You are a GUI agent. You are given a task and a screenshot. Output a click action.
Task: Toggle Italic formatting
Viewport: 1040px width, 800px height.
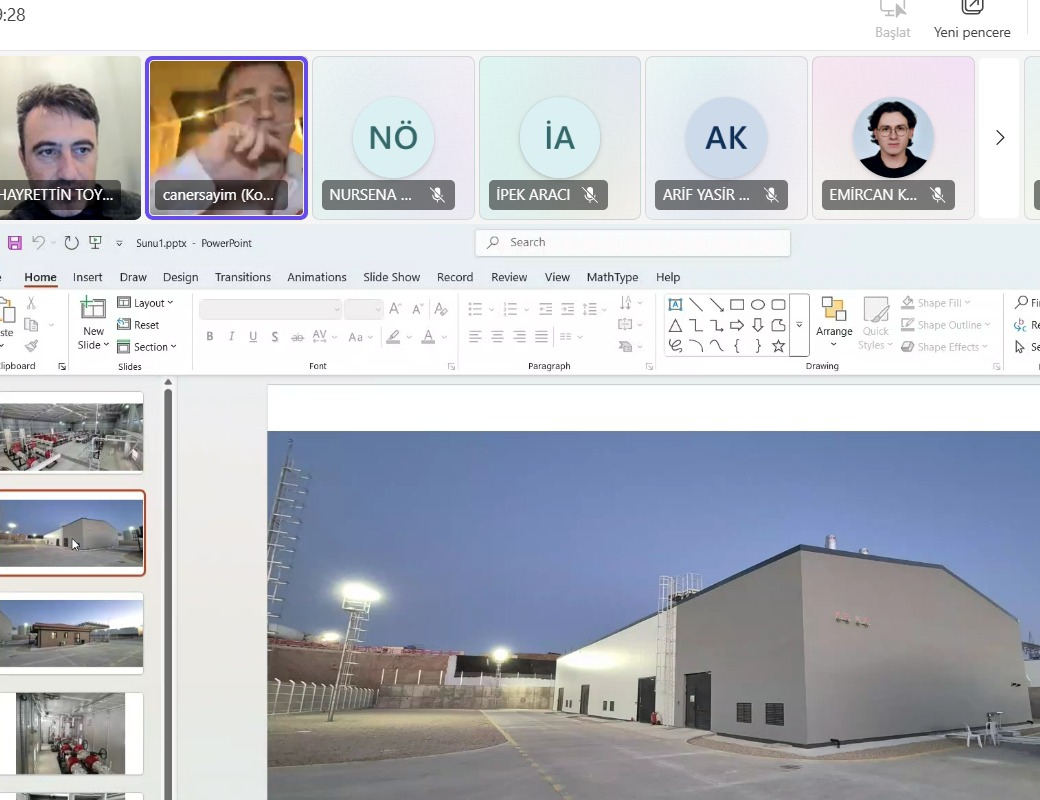click(231, 337)
